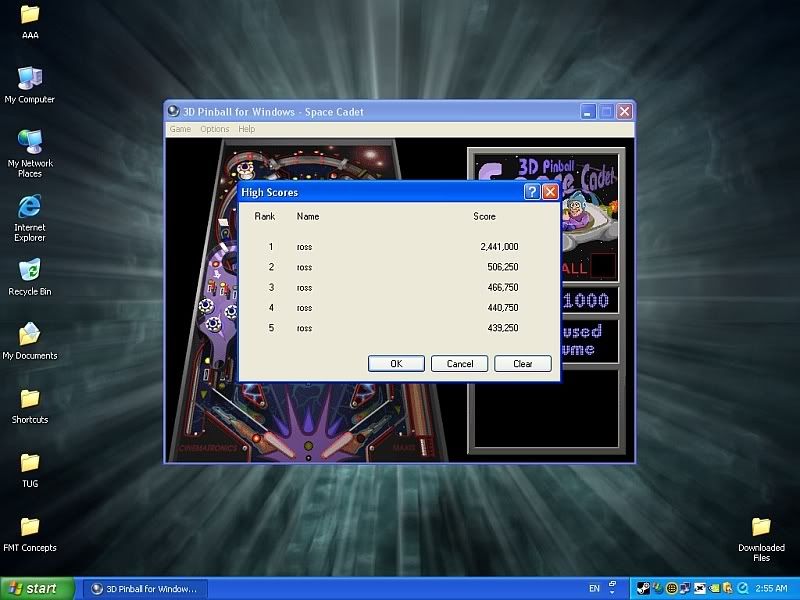Screen dimensions: 800x600
Task: Select the top score 2,441,000
Action: pyautogui.click(x=499, y=246)
